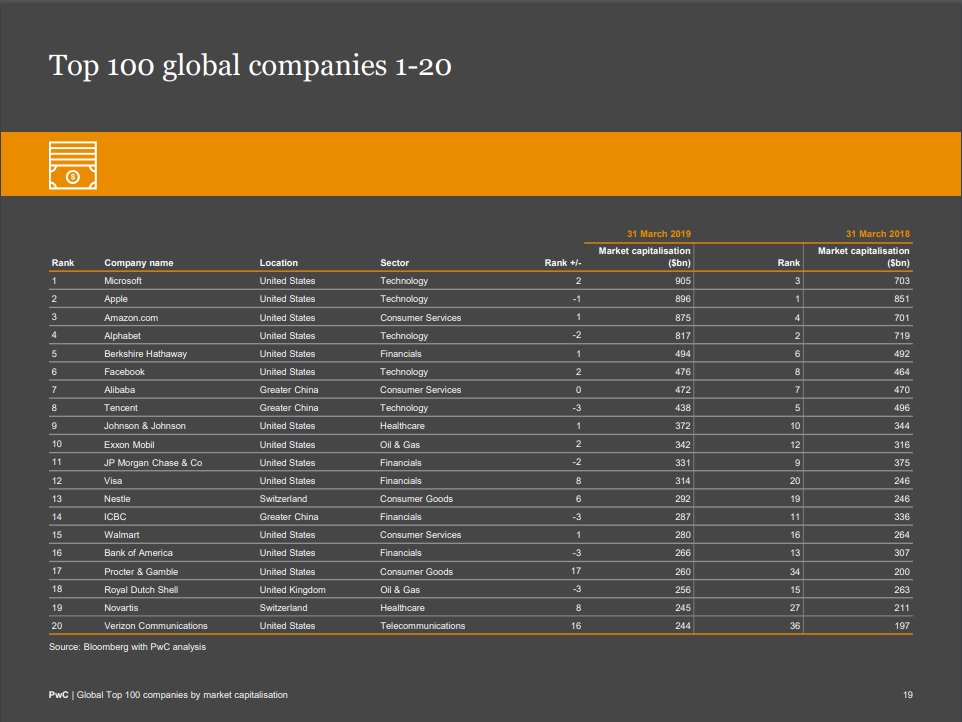
Task: Click the 'United Kingdom' location cell
Action: (293, 590)
